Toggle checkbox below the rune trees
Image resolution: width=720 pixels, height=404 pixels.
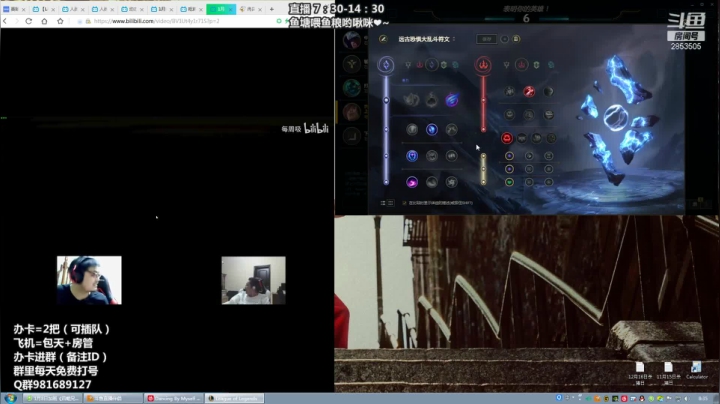point(404,202)
